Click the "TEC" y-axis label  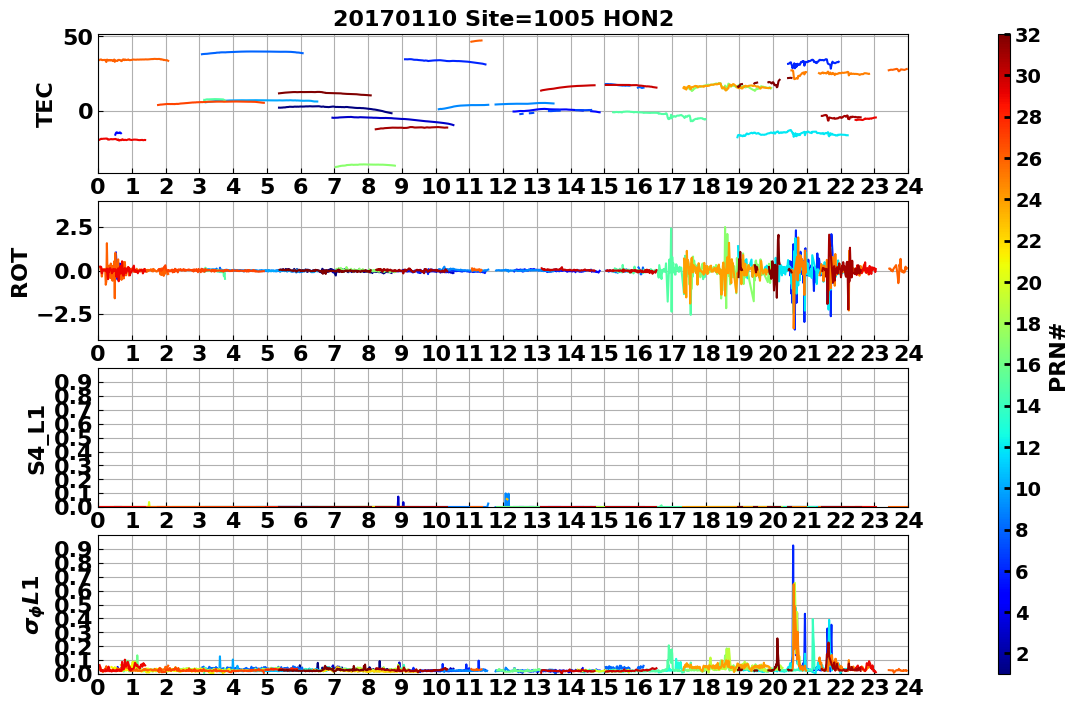[45, 104]
